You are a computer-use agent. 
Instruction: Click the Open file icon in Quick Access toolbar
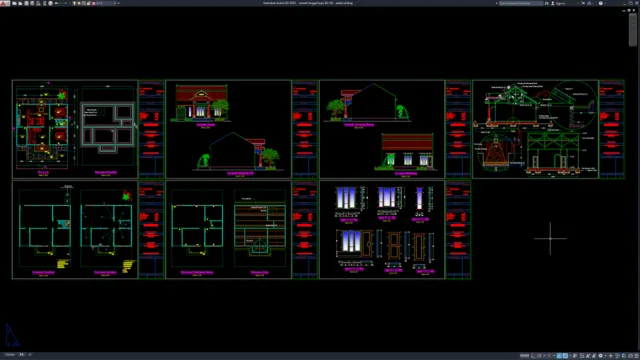click(x=20, y=3)
